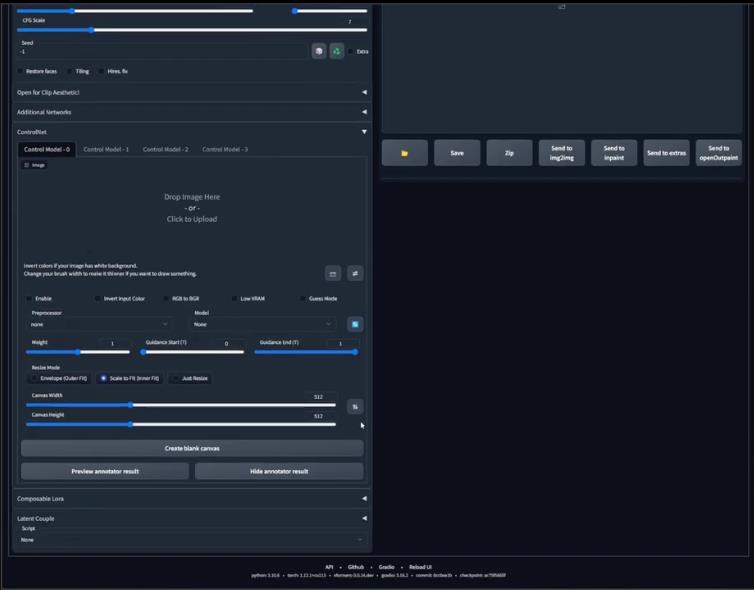
Task: Click Preview annotator result button
Action: pyautogui.click(x=105, y=471)
